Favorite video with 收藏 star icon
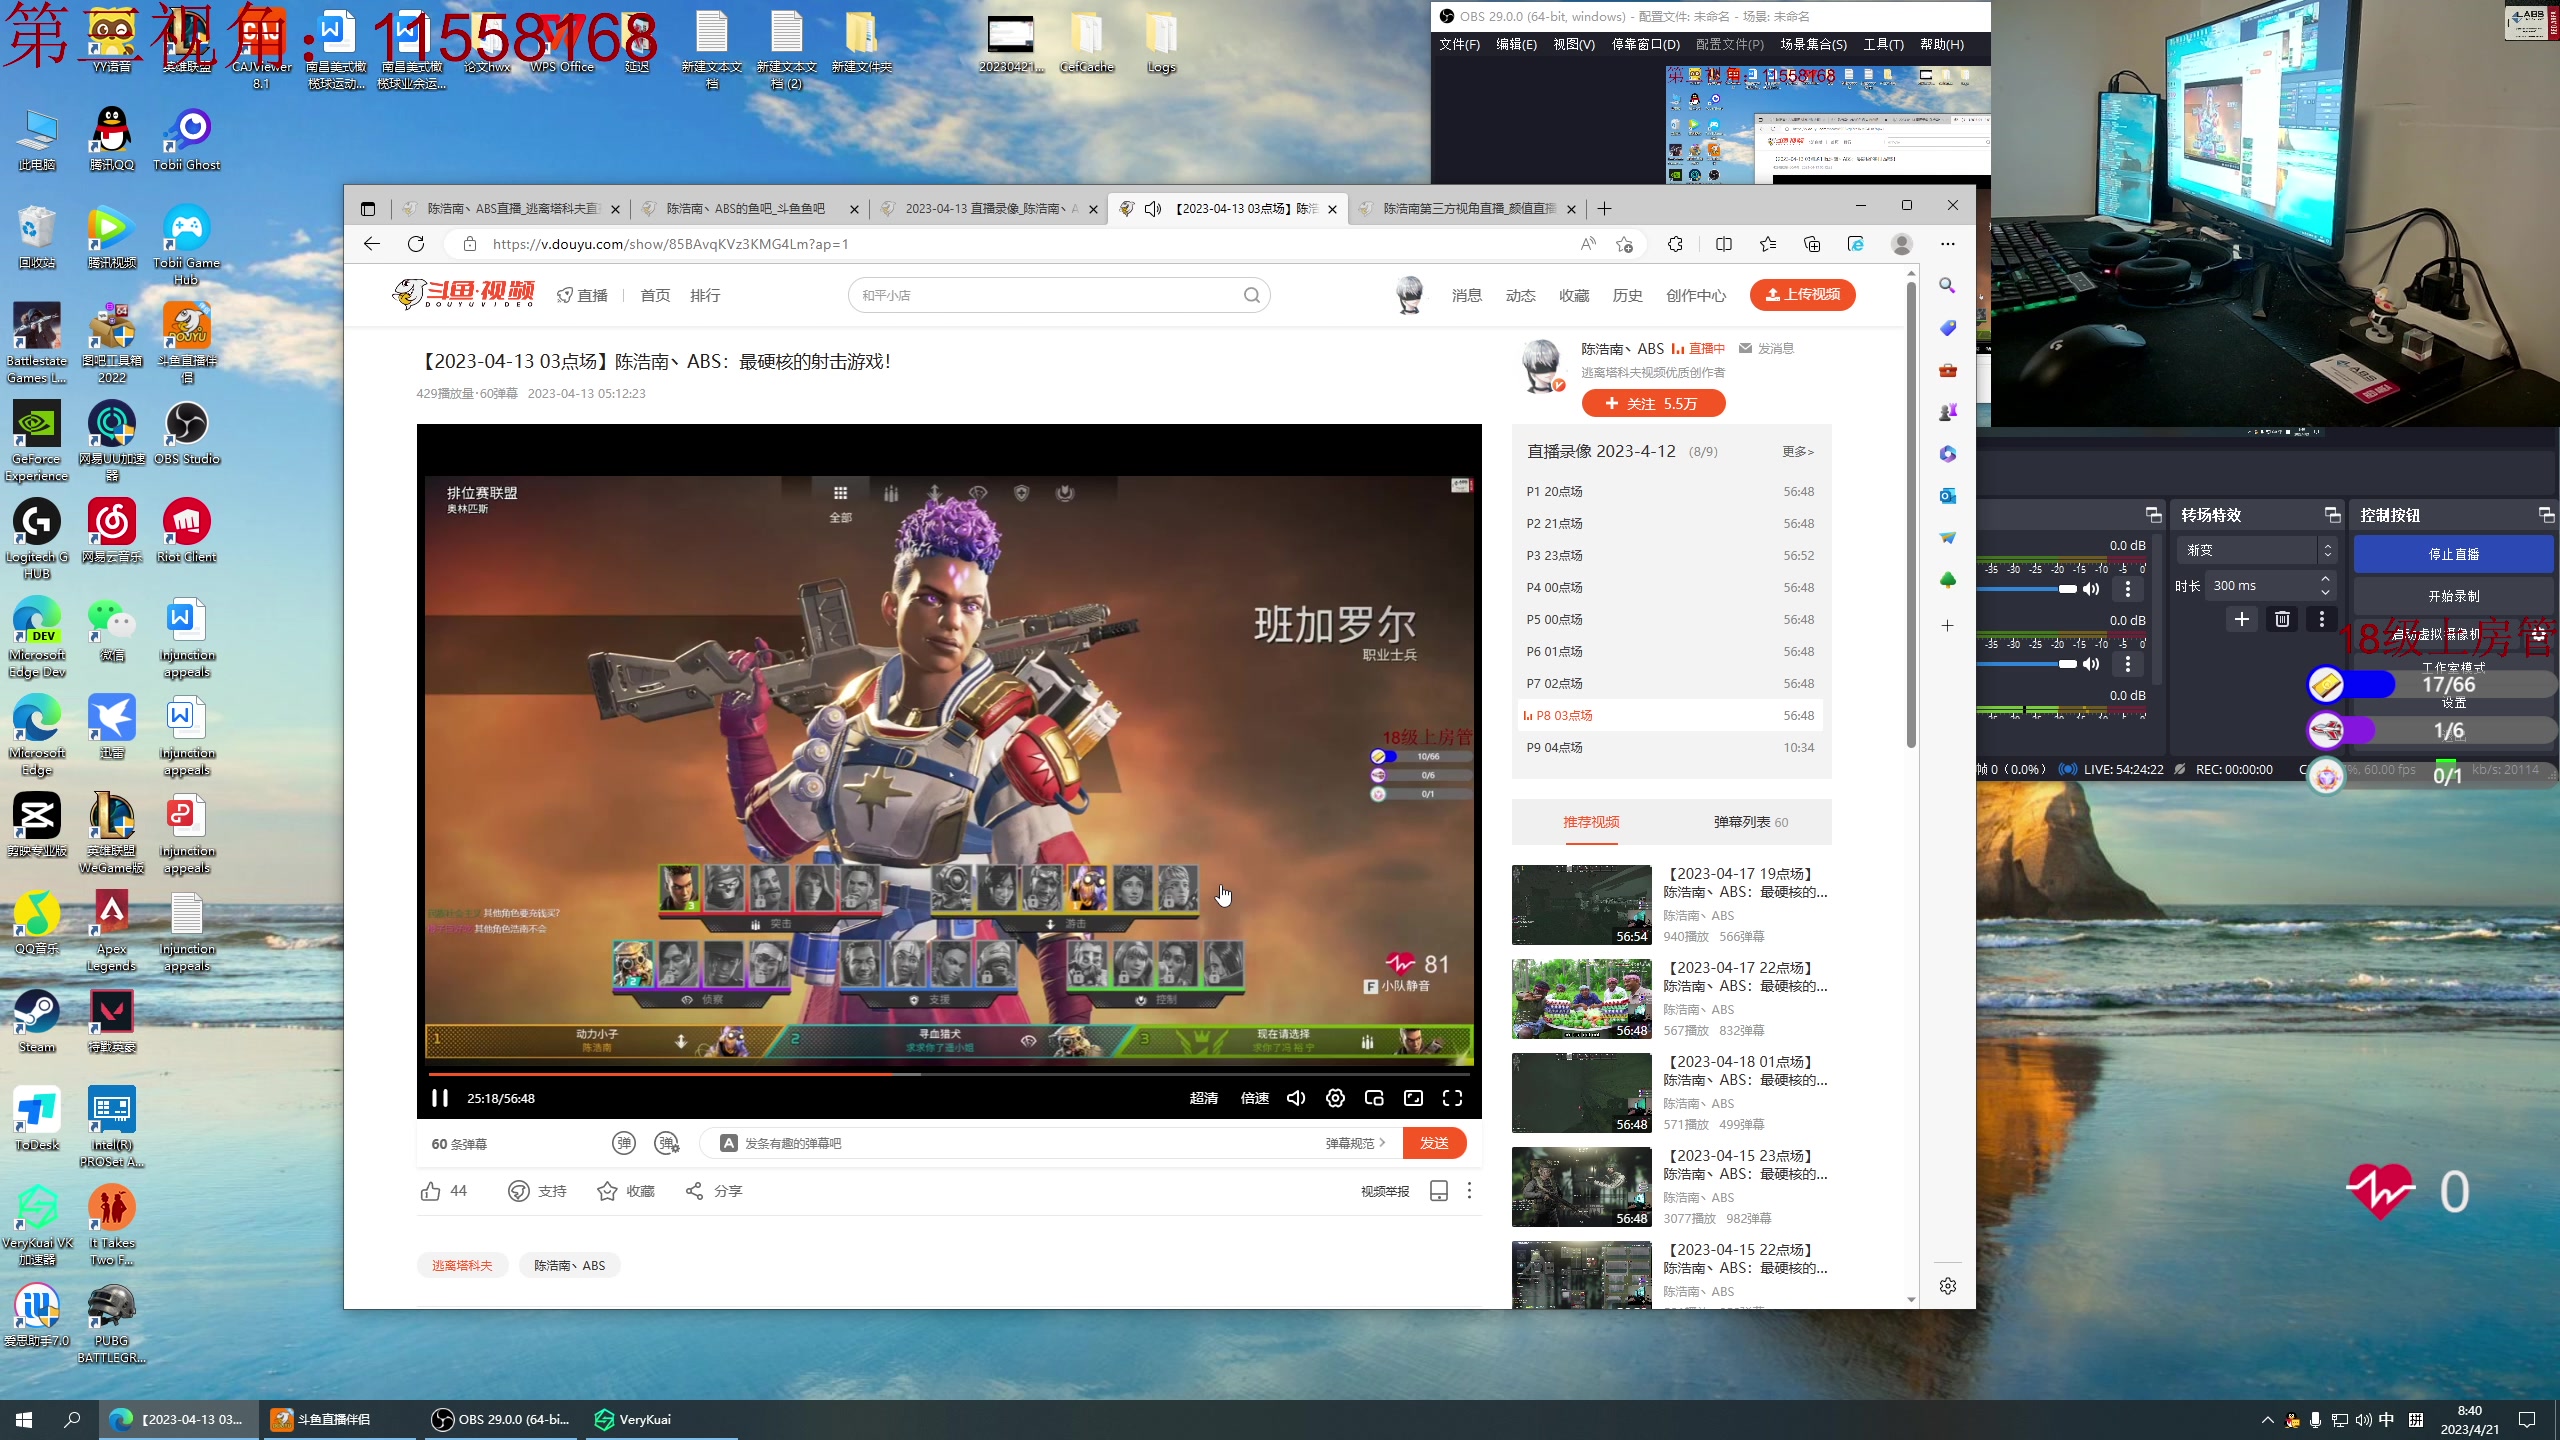2560x1440 pixels. pos(607,1191)
